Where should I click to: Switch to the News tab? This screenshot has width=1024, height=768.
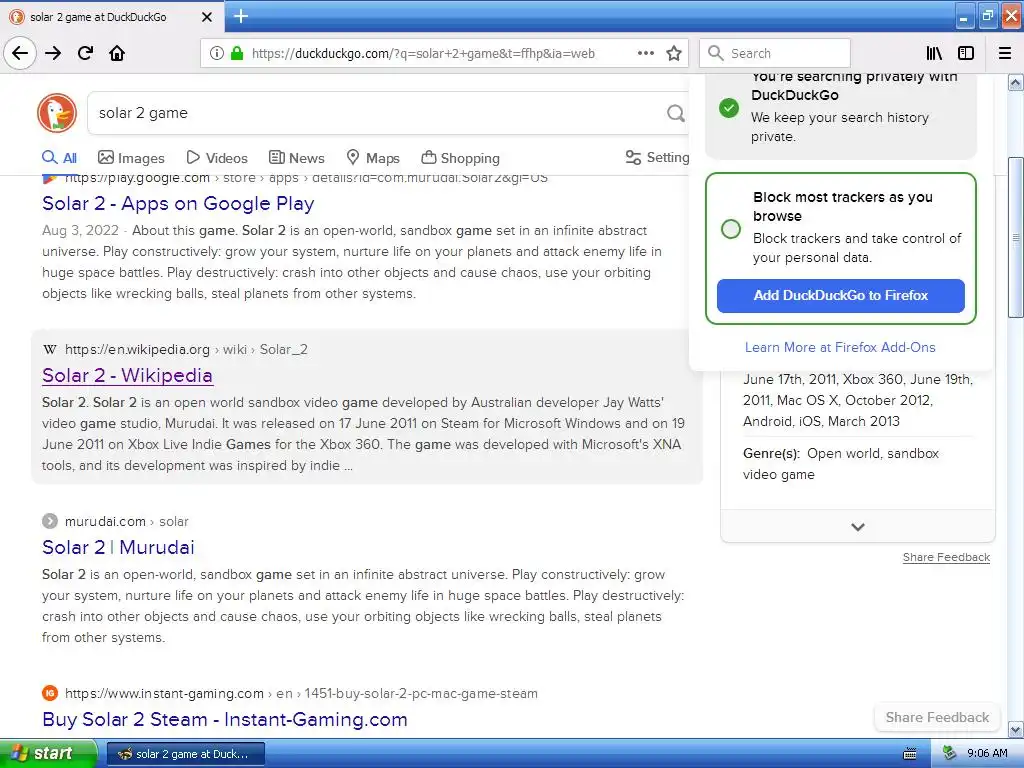click(x=296, y=157)
